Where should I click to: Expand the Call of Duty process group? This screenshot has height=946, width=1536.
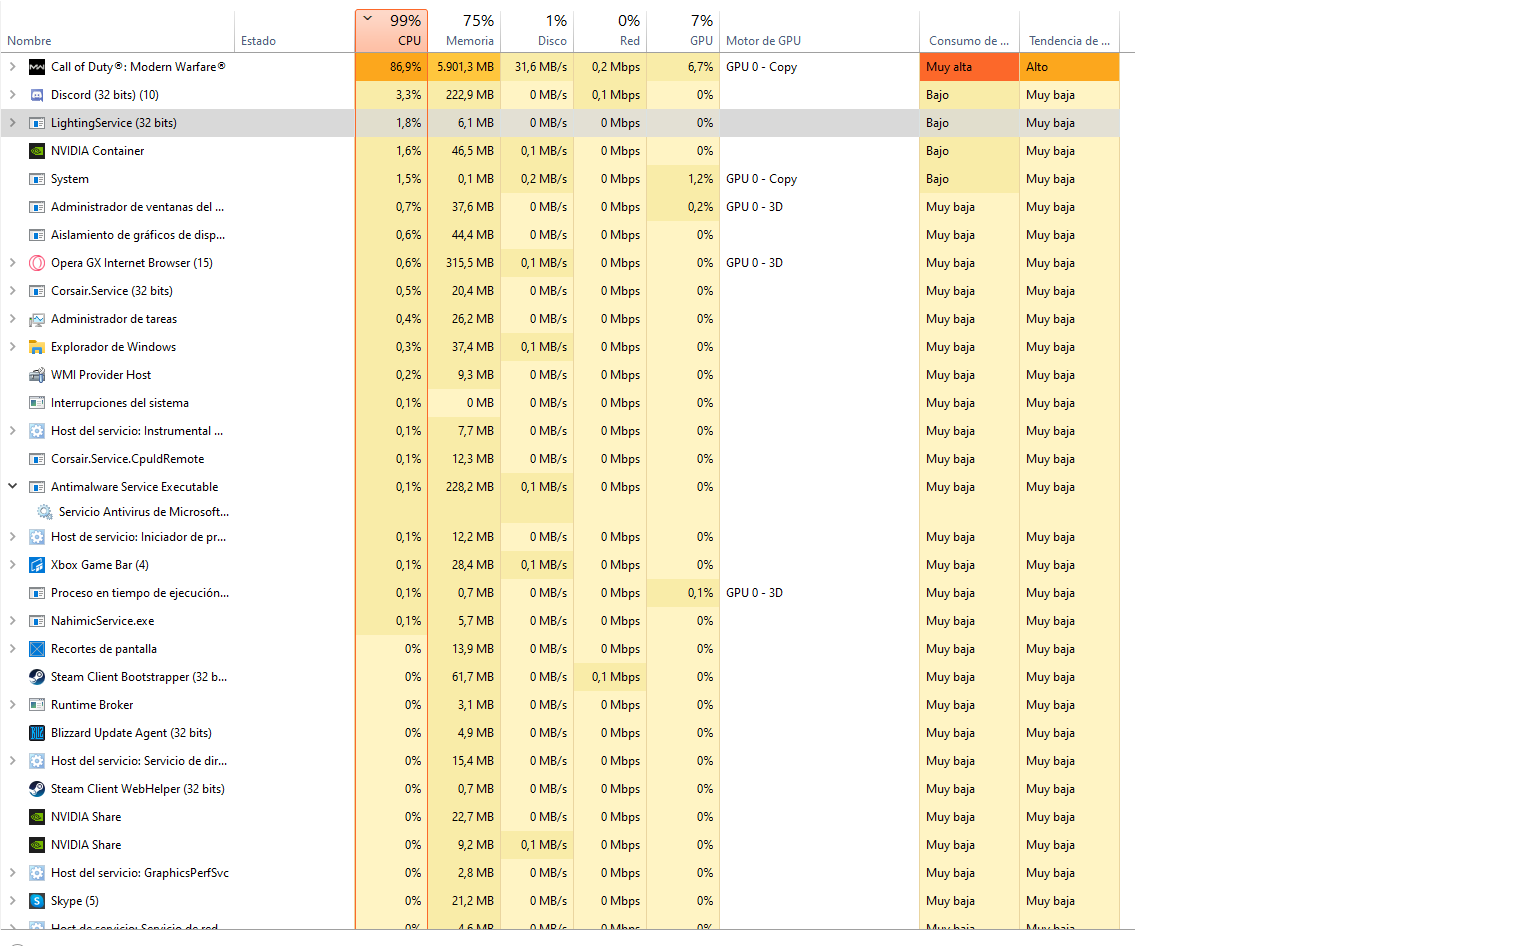[13, 67]
